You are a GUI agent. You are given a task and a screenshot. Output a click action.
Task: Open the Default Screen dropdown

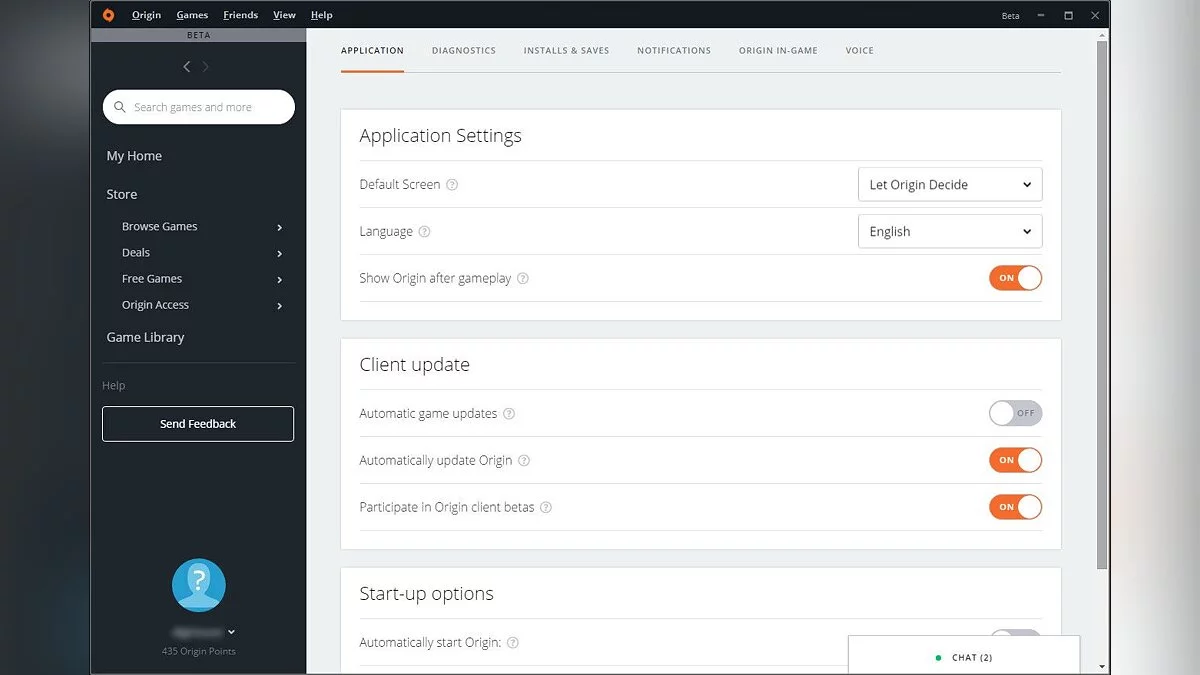(949, 185)
